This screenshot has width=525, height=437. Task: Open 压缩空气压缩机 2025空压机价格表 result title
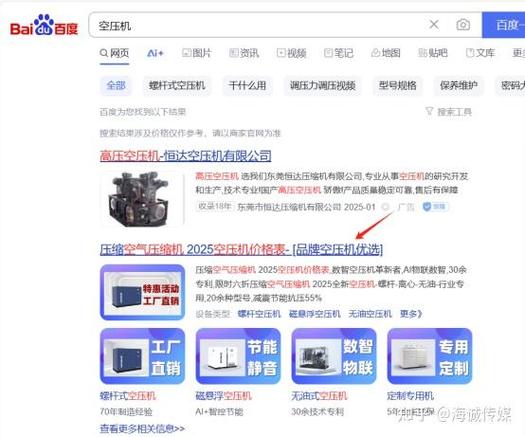[241, 249]
